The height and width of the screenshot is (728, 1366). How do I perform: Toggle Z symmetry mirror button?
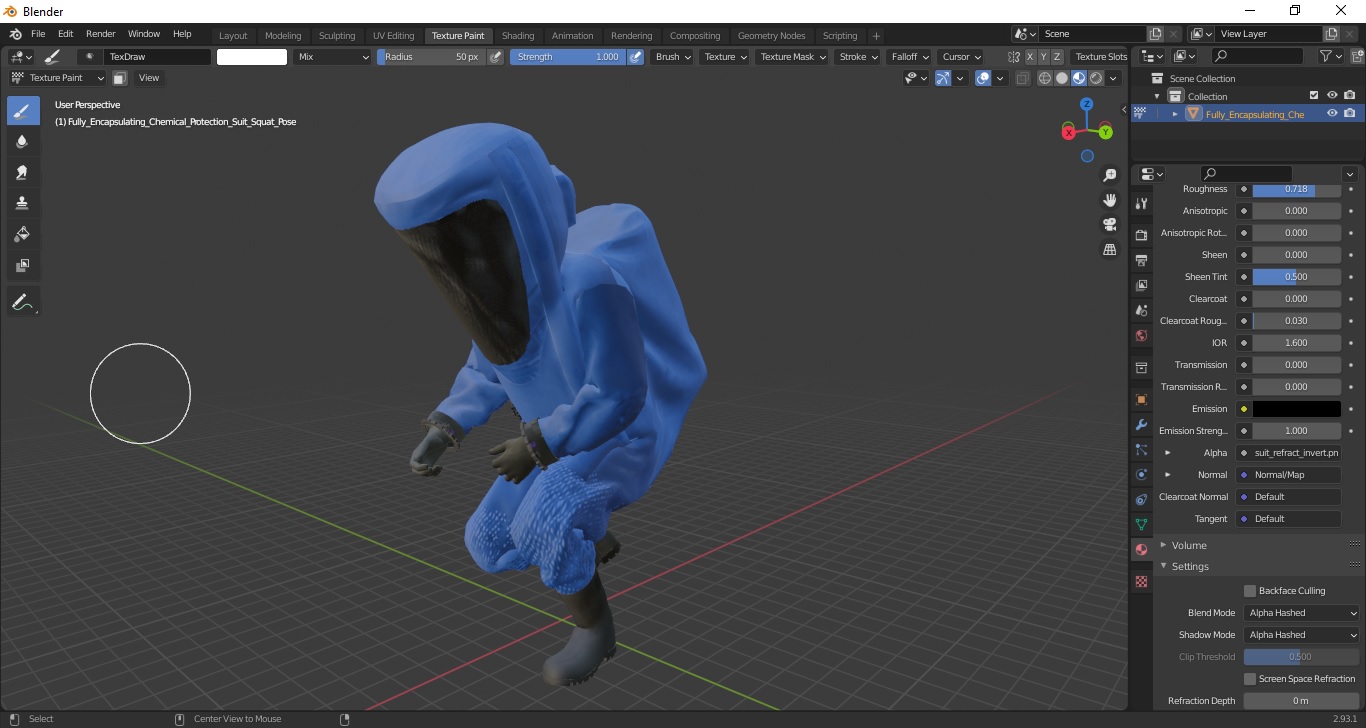click(1058, 57)
